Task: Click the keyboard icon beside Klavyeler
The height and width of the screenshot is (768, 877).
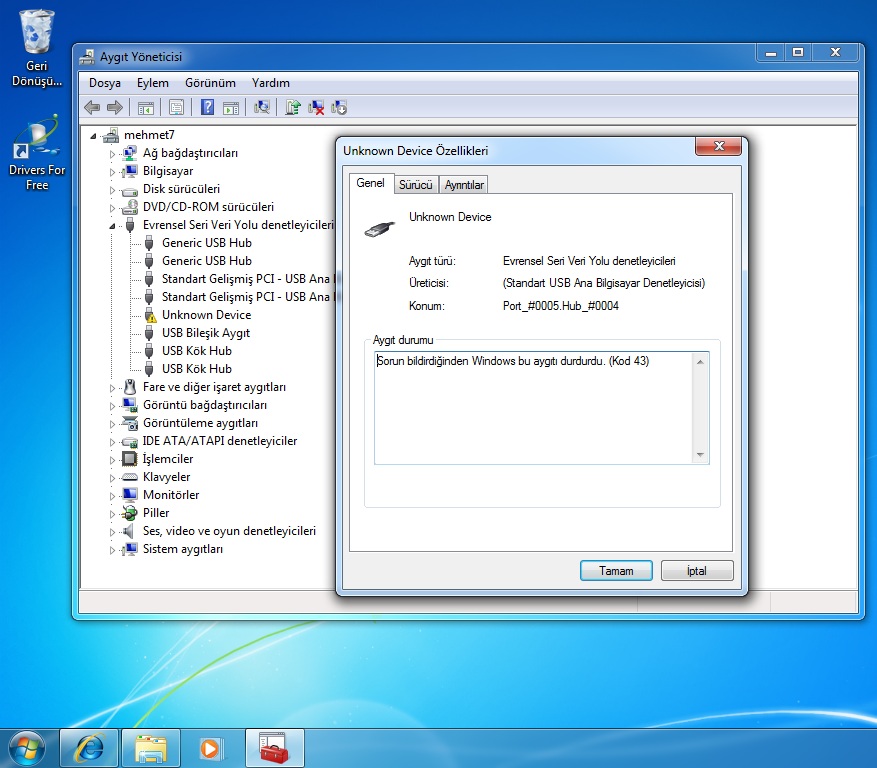Action: click(130, 477)
